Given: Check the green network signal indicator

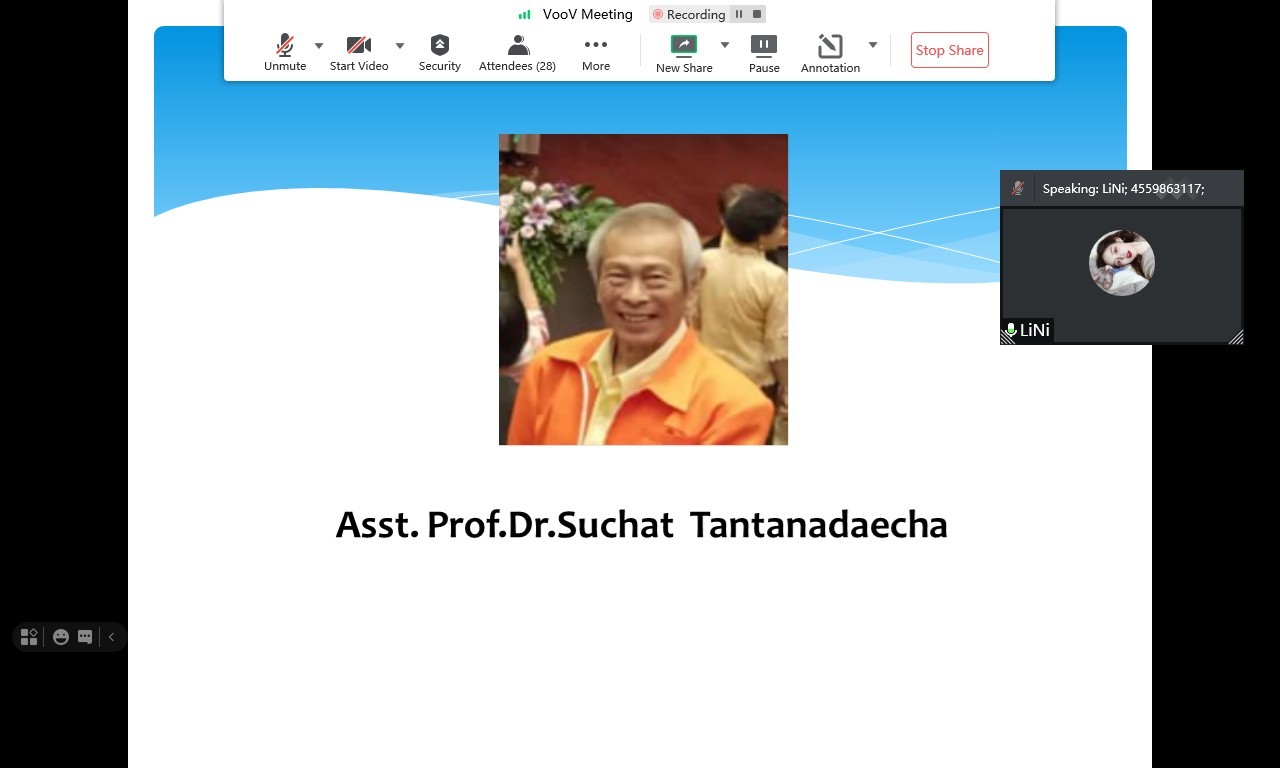Looking at the screenshot, I should (525, 15).
